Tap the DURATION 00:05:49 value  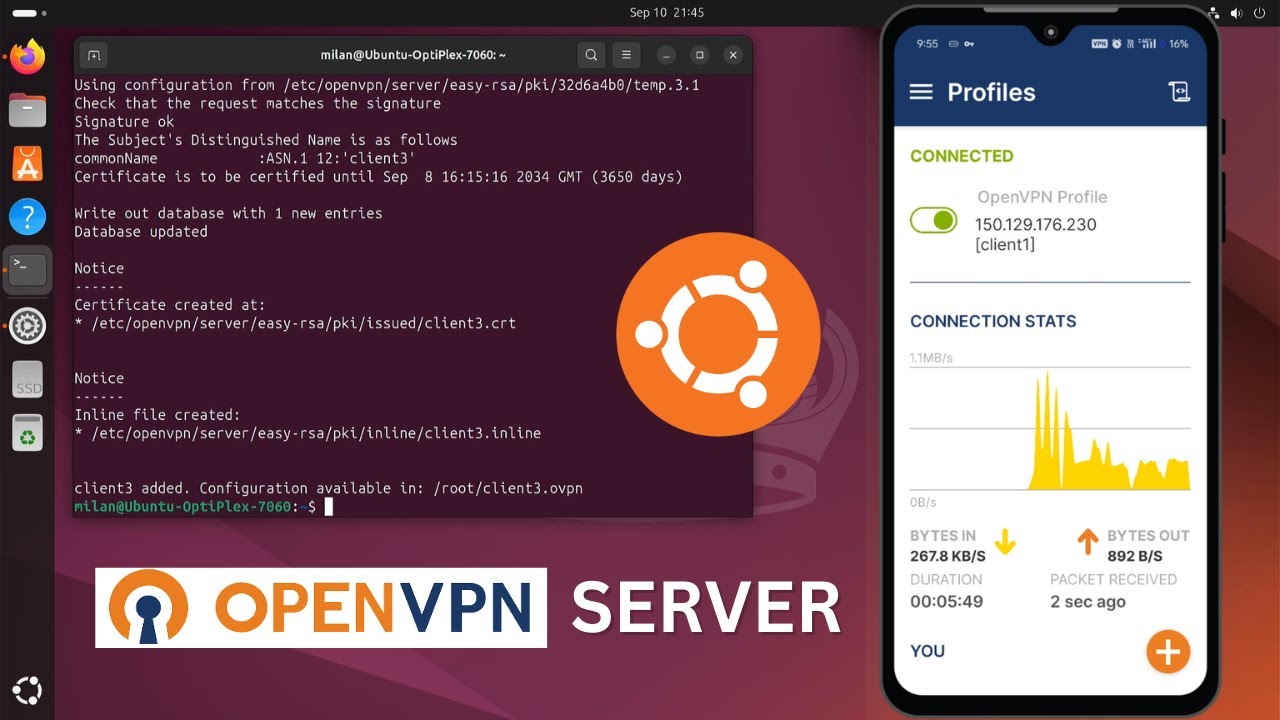coord(946,602)
